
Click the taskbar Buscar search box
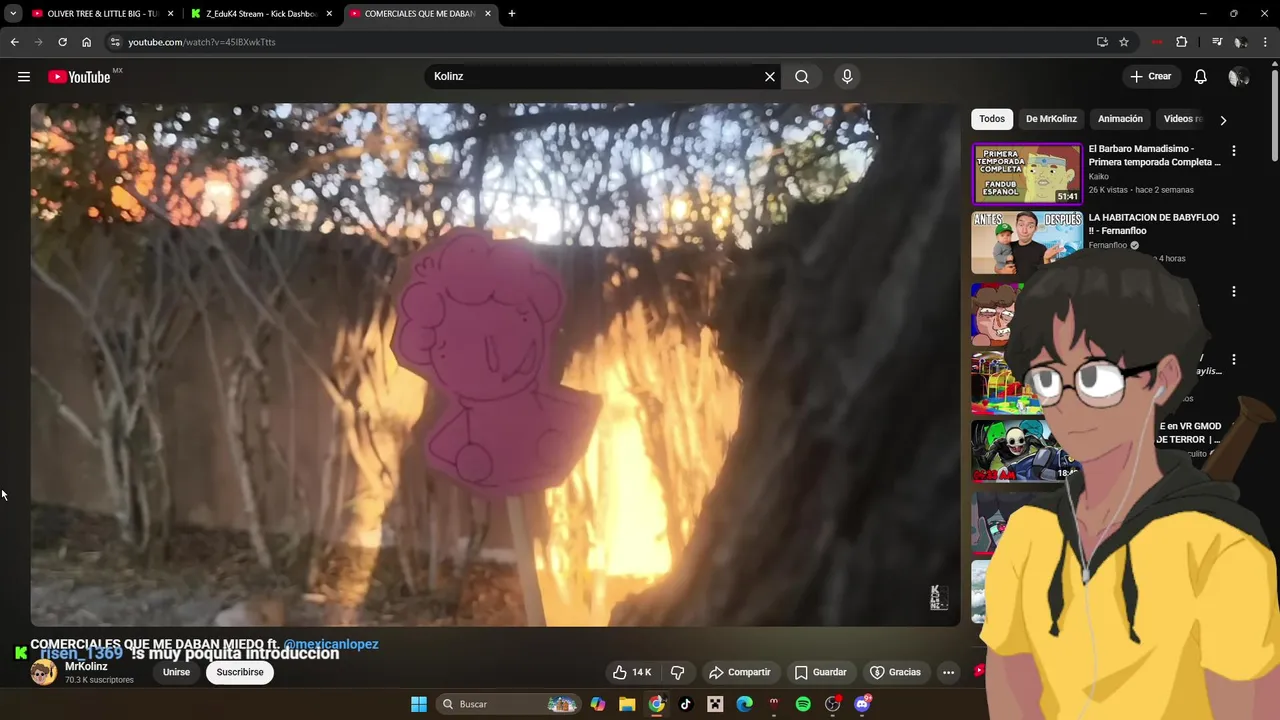pyautogui.click(x=509, y=704)
